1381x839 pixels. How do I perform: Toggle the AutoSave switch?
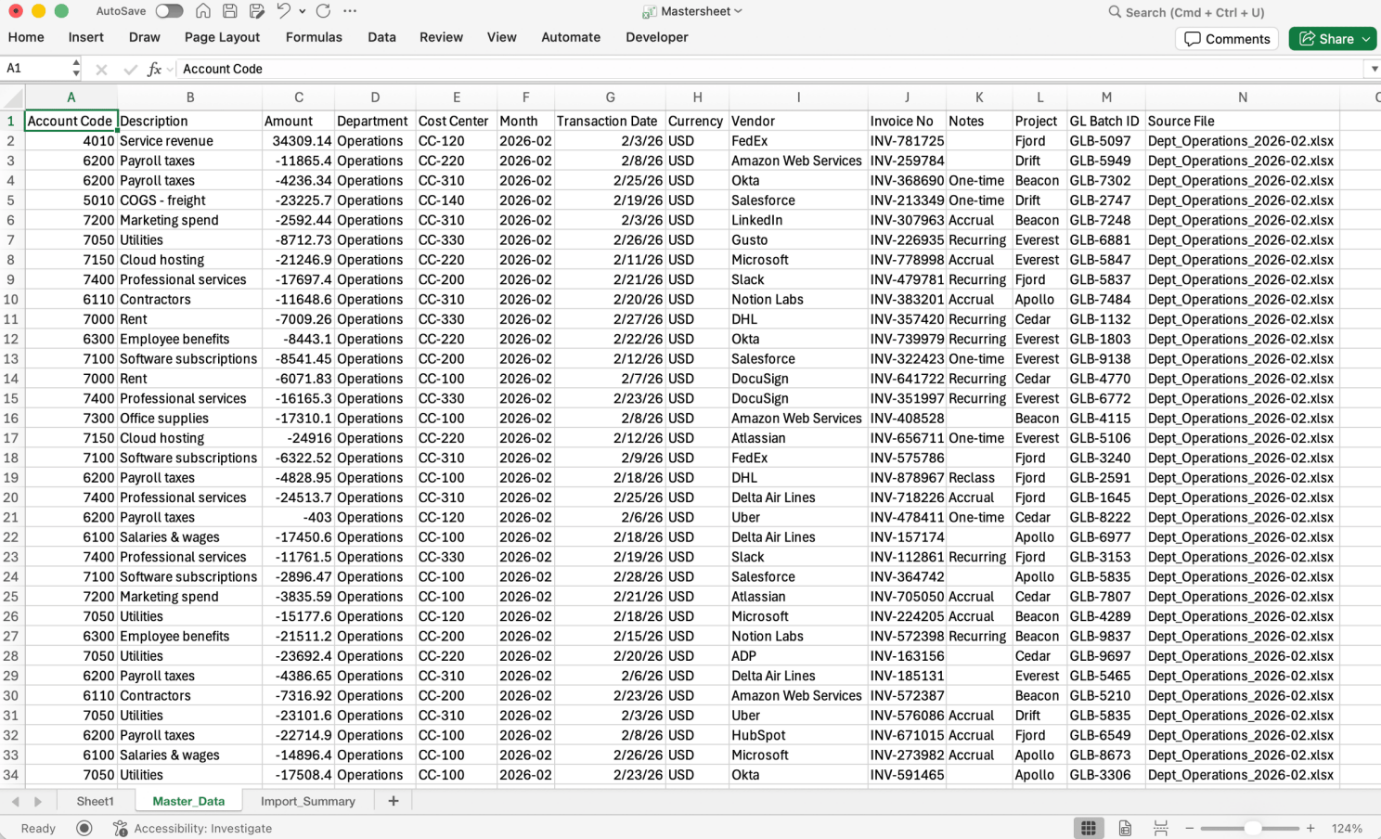point(169,12)
